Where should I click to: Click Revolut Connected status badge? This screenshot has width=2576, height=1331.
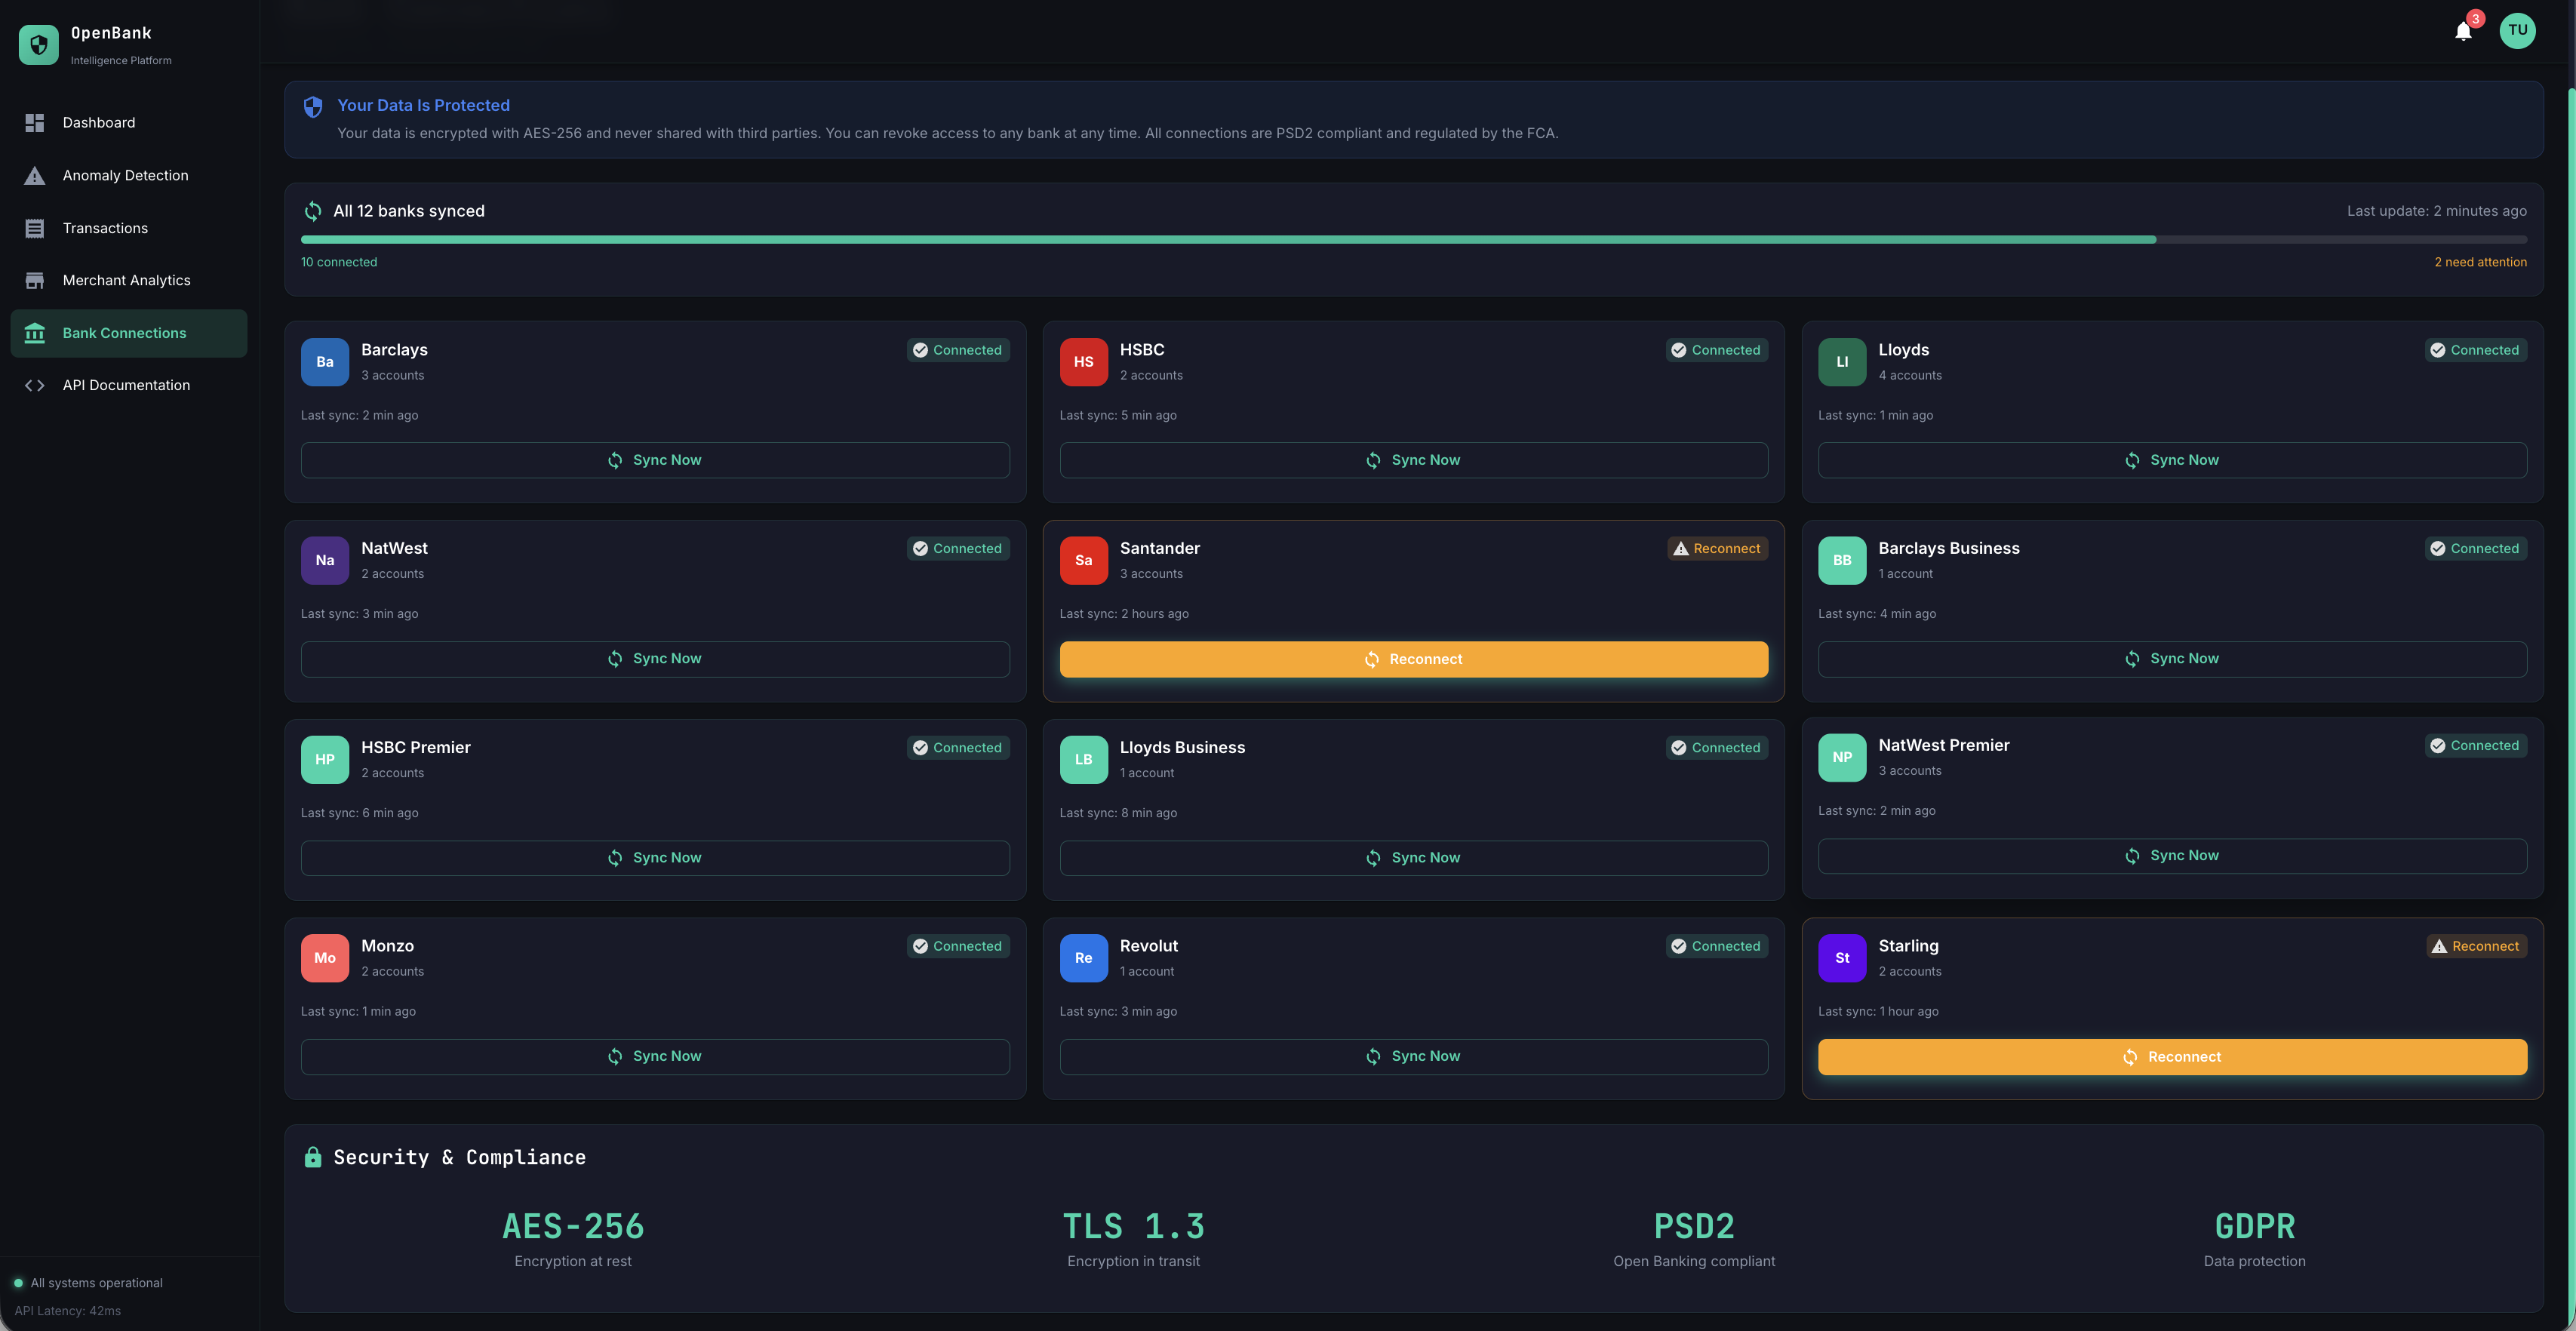(x=1717, y=946)
